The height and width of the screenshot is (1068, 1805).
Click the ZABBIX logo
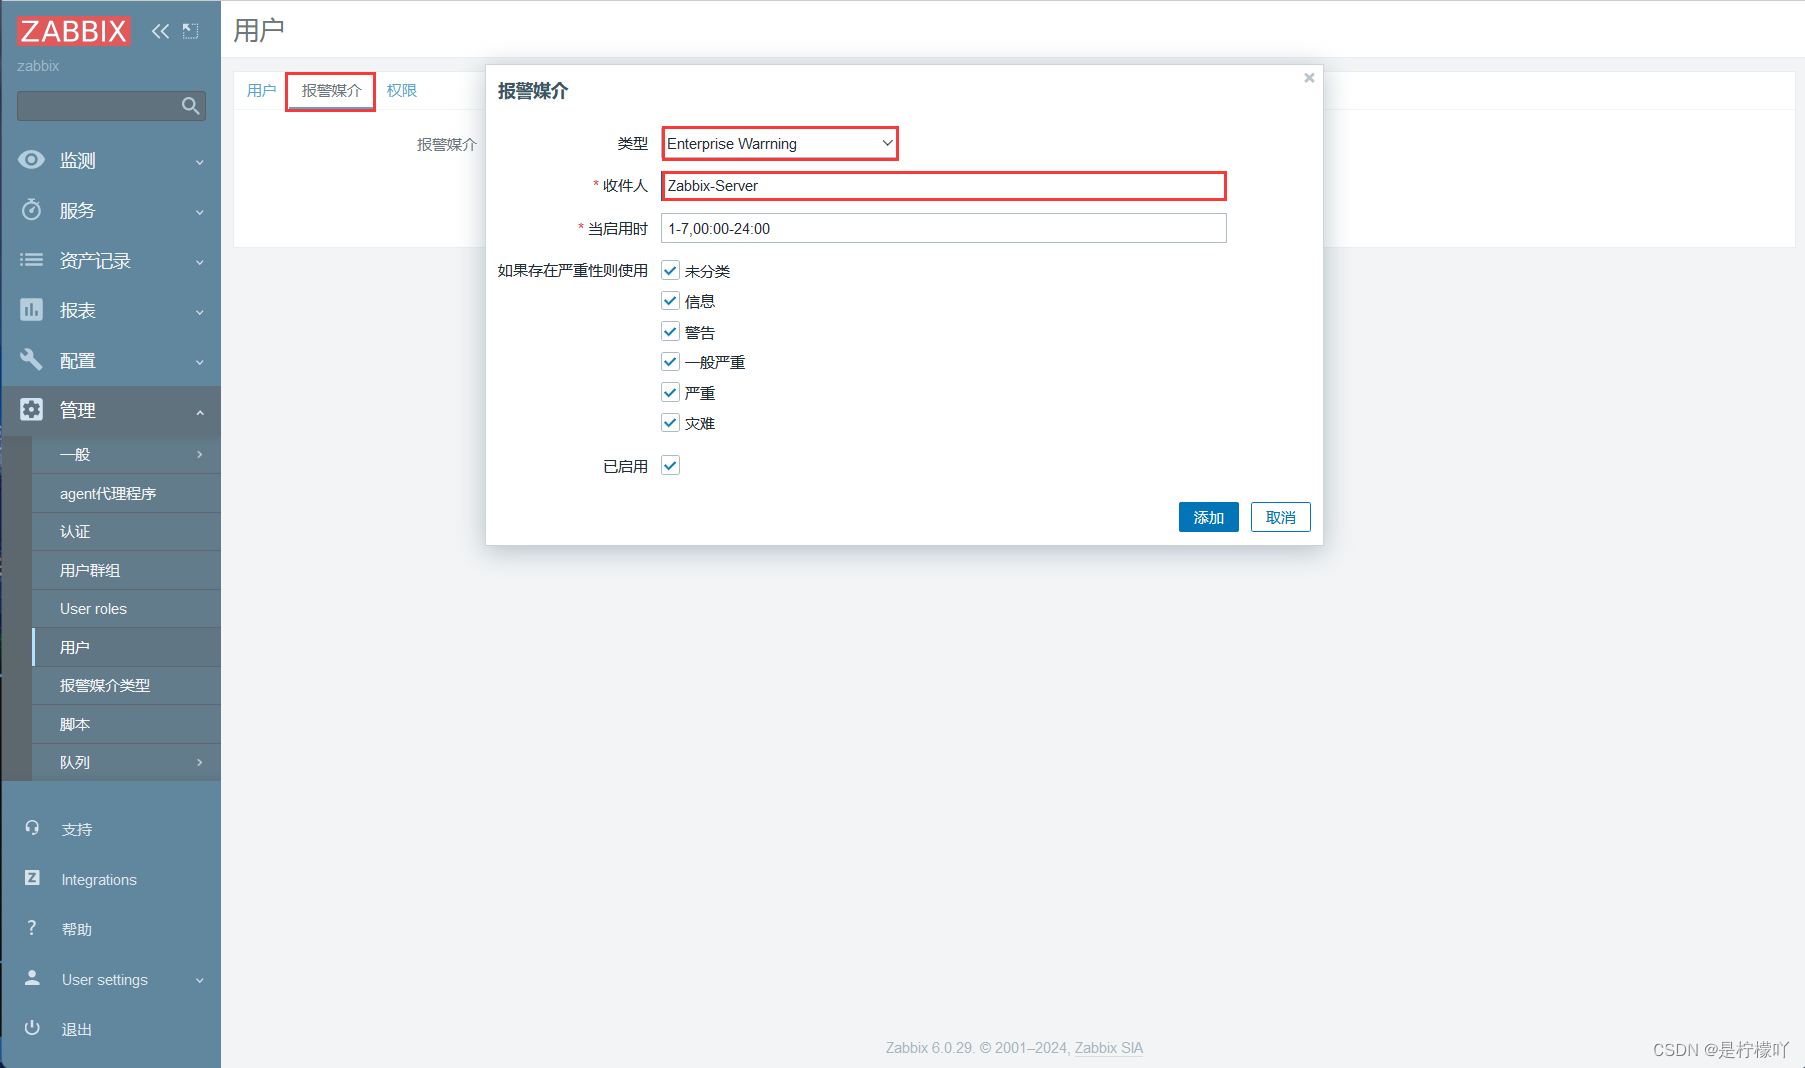73,31
